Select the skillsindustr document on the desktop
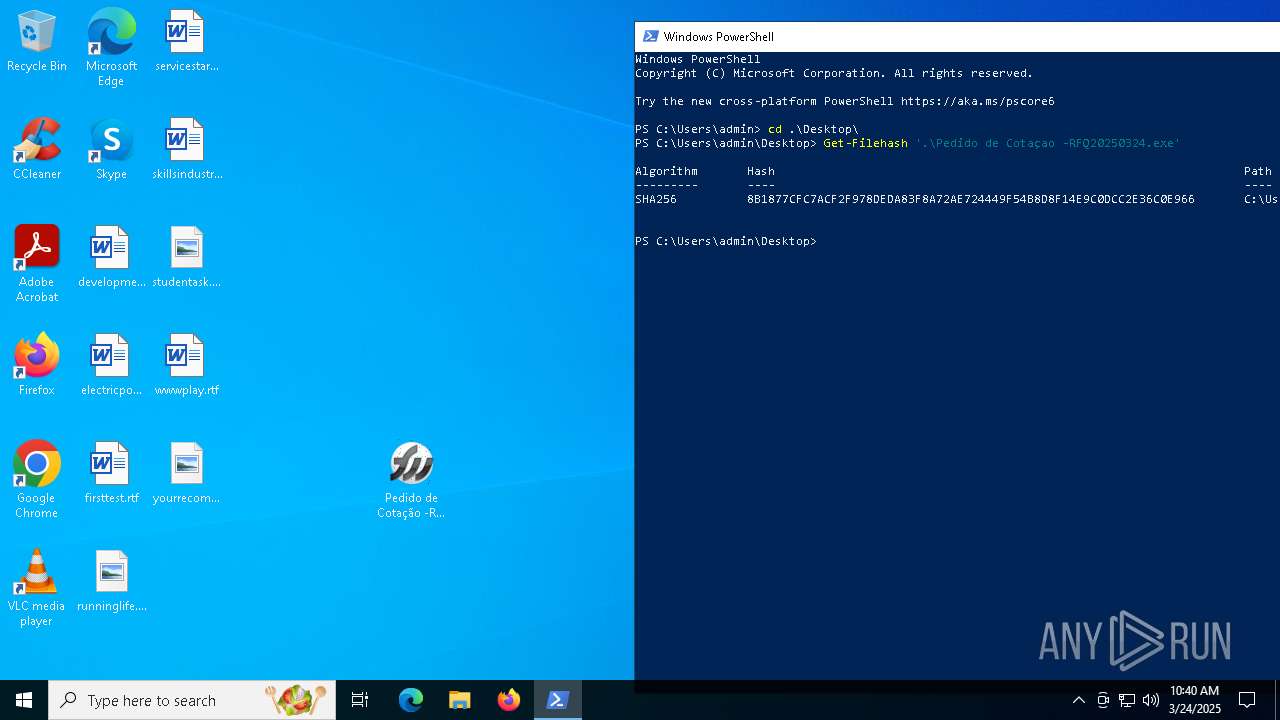Screen dimensions: 1280x720 pos(186,150)
